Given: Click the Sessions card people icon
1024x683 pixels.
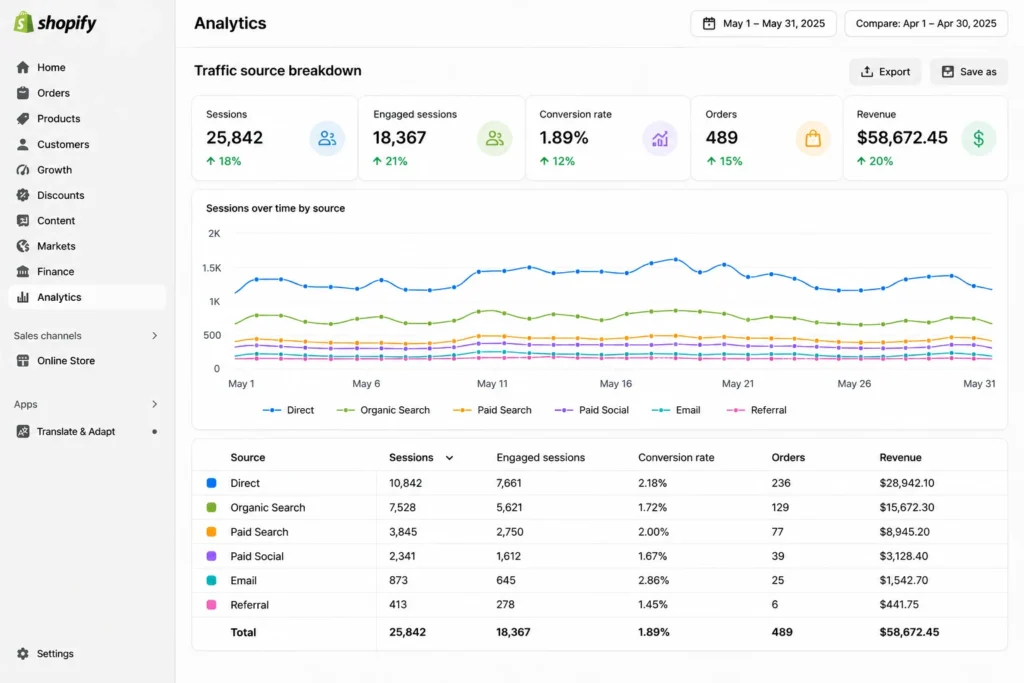Looking at the screenshot, I should 327,138.
